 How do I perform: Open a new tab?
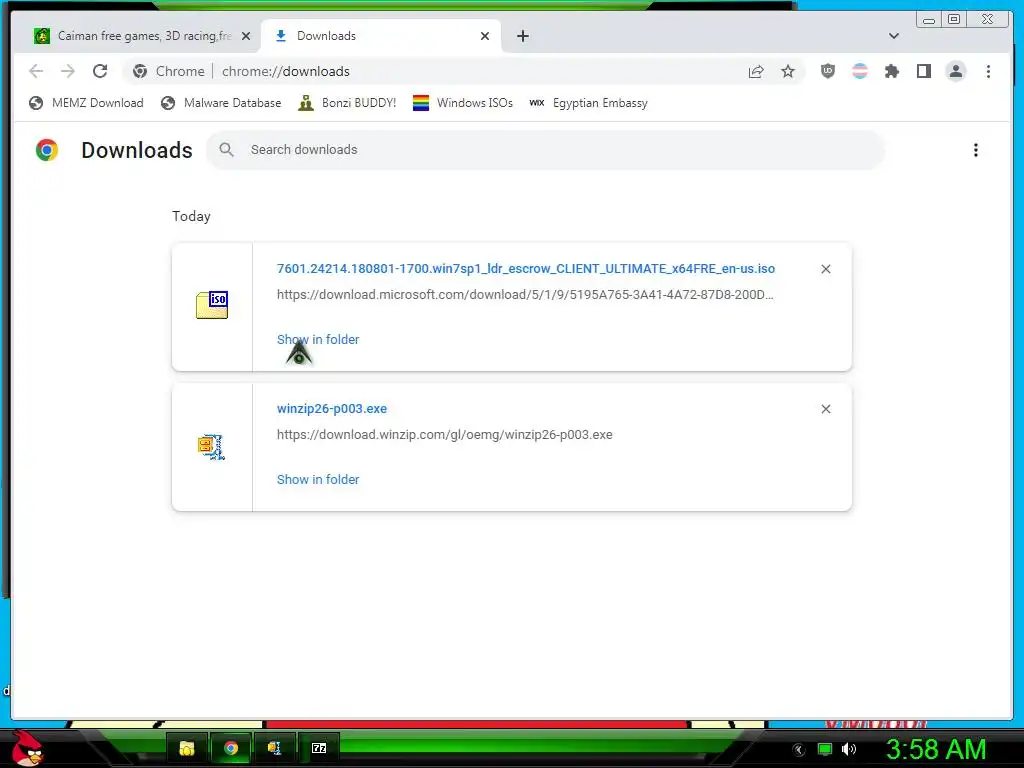[522, 36]
